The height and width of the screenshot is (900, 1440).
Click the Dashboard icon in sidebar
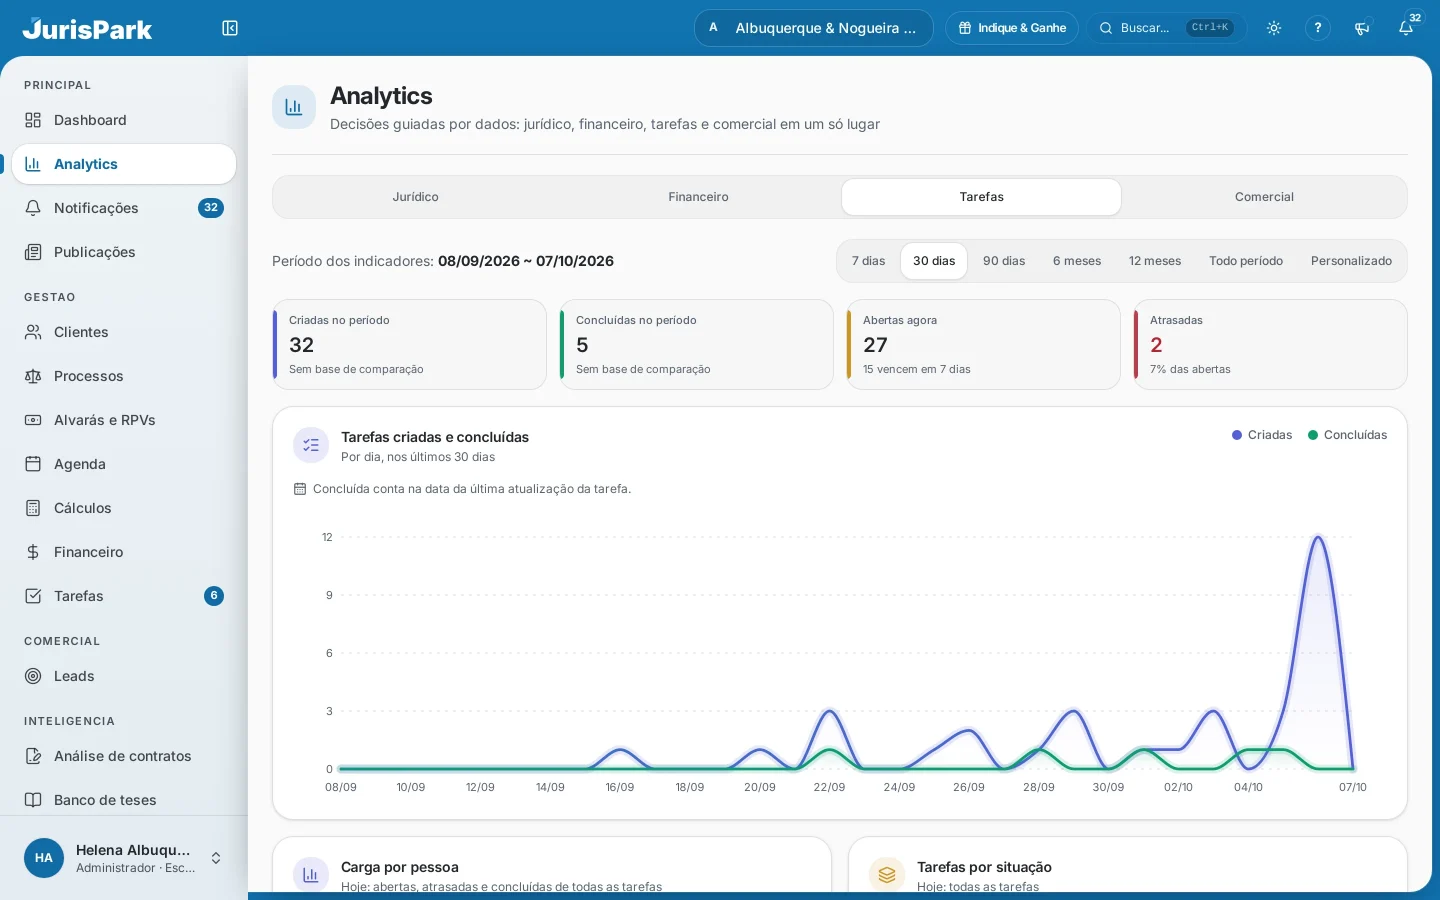33,120
